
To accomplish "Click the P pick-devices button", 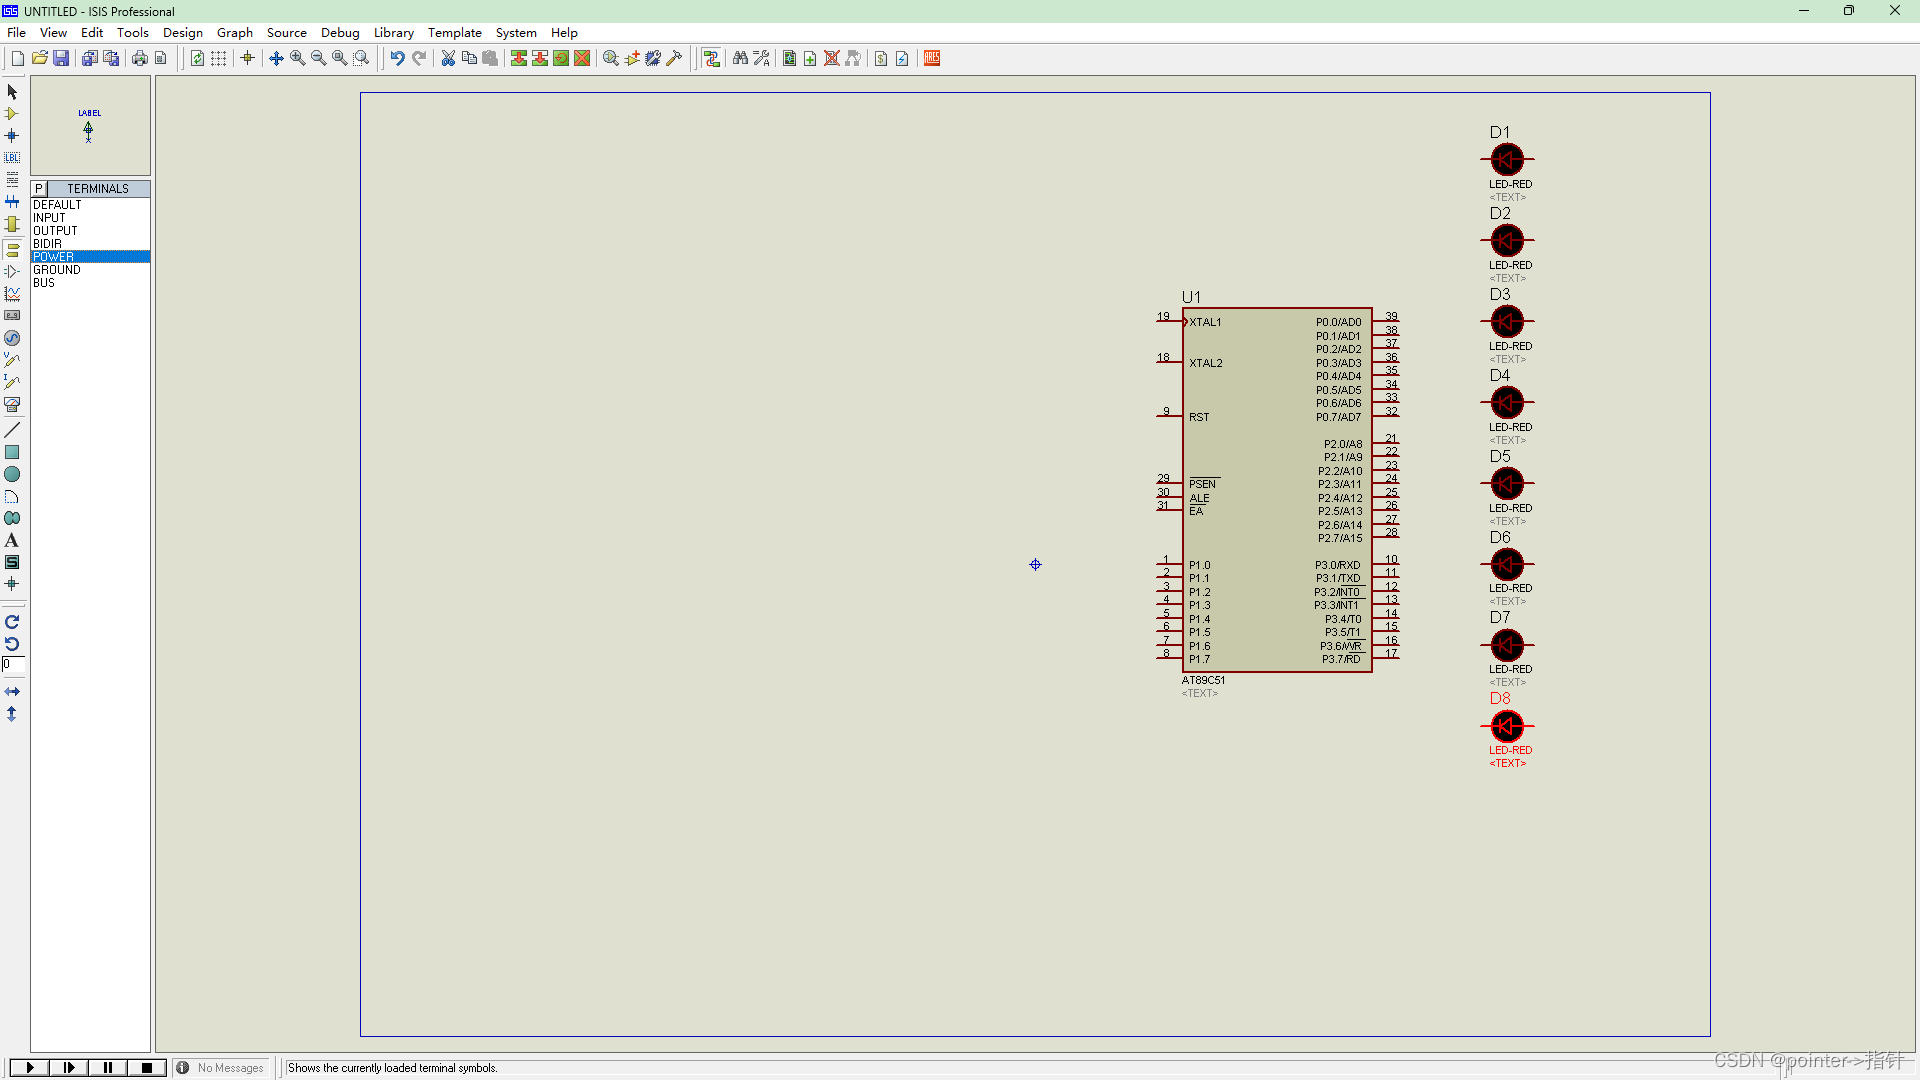I will [39, 188].
